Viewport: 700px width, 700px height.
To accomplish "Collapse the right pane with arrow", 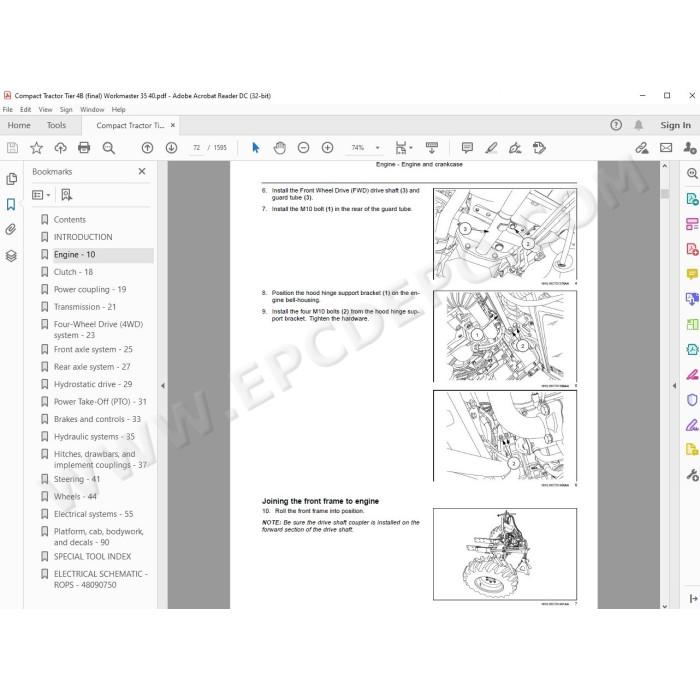I will click(x=674, y=385).
